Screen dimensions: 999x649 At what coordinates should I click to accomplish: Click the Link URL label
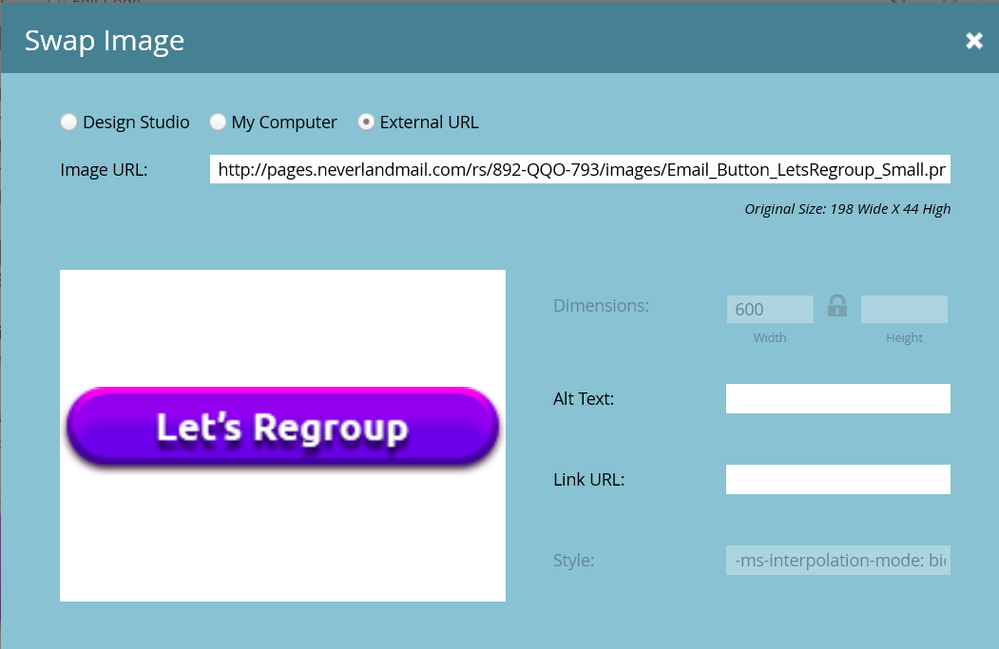tap(588, 479)
